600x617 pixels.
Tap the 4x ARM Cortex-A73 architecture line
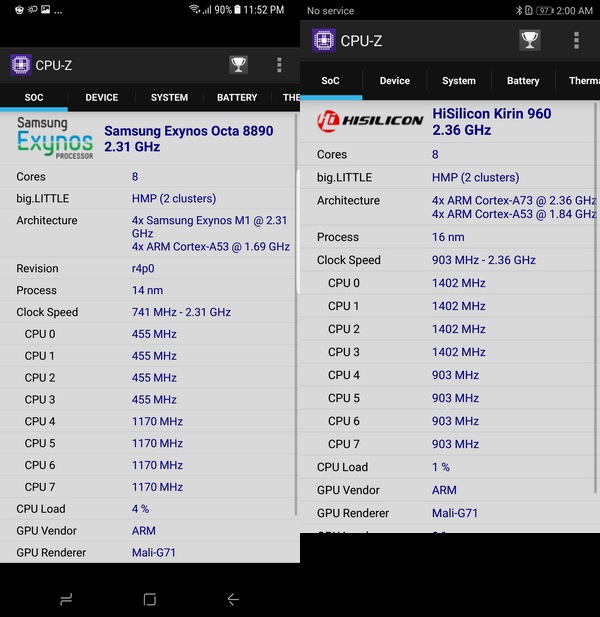tap(514, 200)
